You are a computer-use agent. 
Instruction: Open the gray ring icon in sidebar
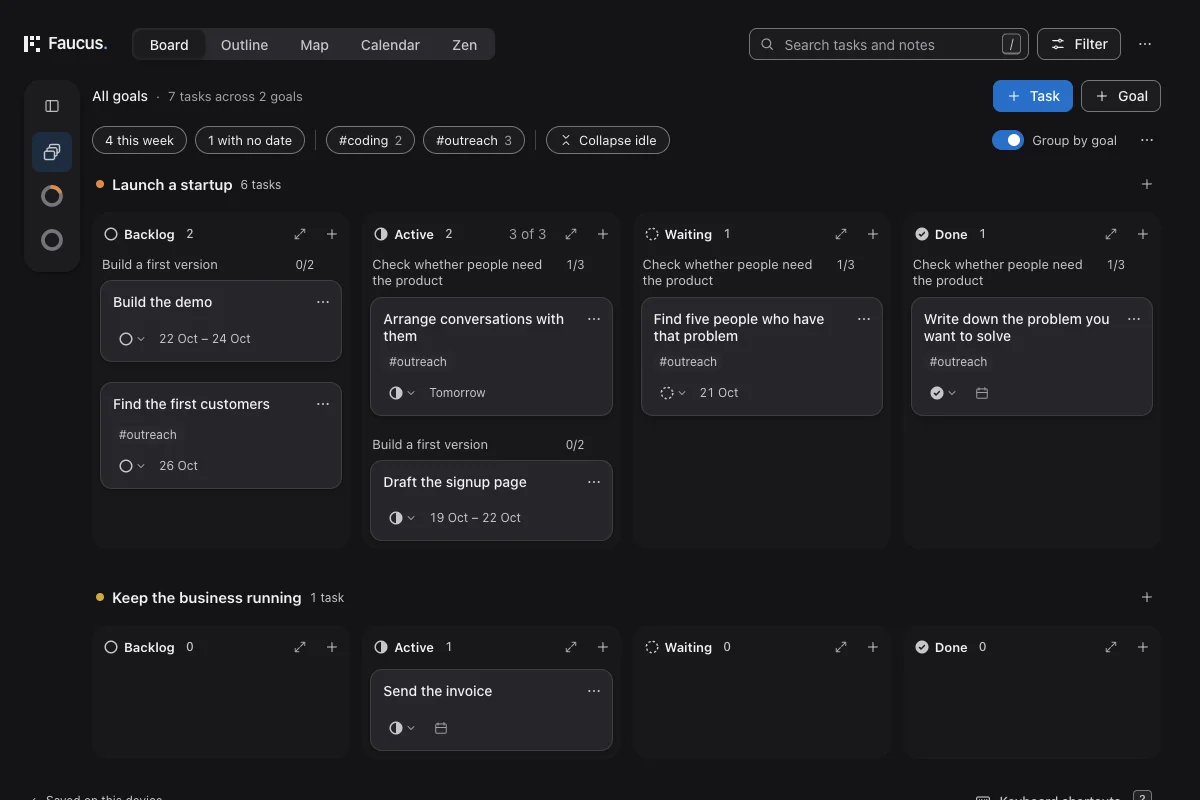52,240
